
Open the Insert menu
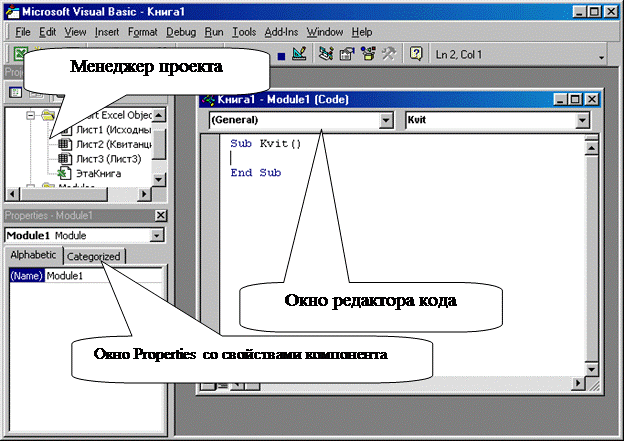pos(107,32)
